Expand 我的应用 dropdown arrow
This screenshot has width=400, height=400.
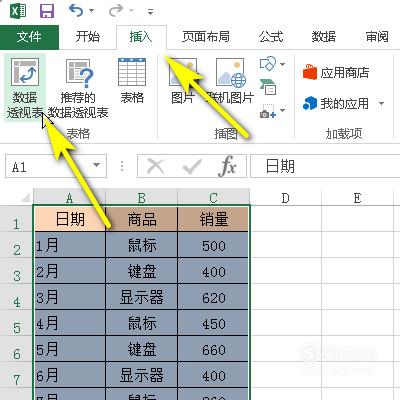click(x=382, y=104)
